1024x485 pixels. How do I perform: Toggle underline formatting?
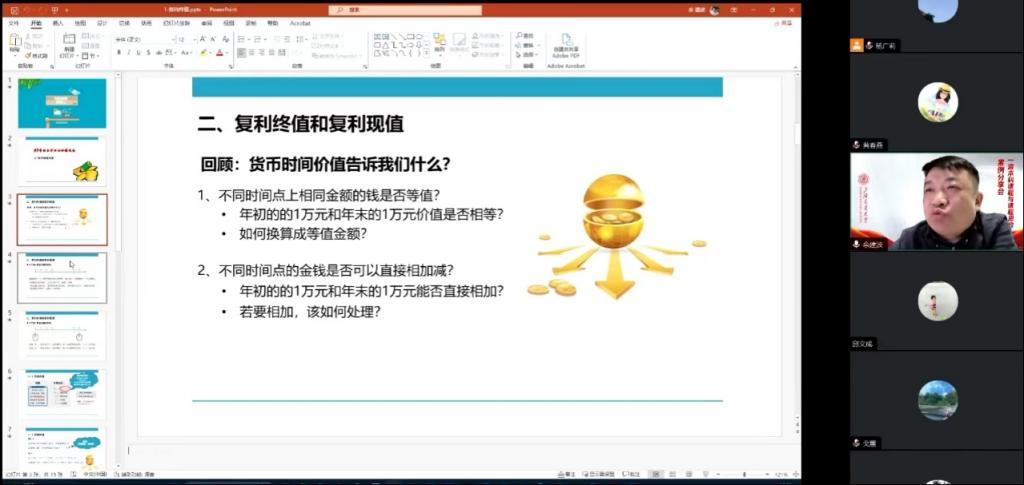point(139,53)
